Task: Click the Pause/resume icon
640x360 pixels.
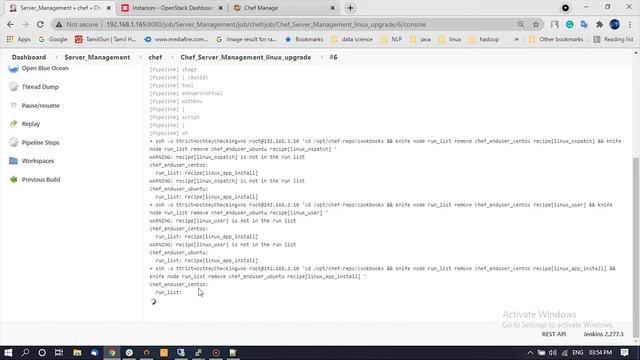Action: [13, 105]
